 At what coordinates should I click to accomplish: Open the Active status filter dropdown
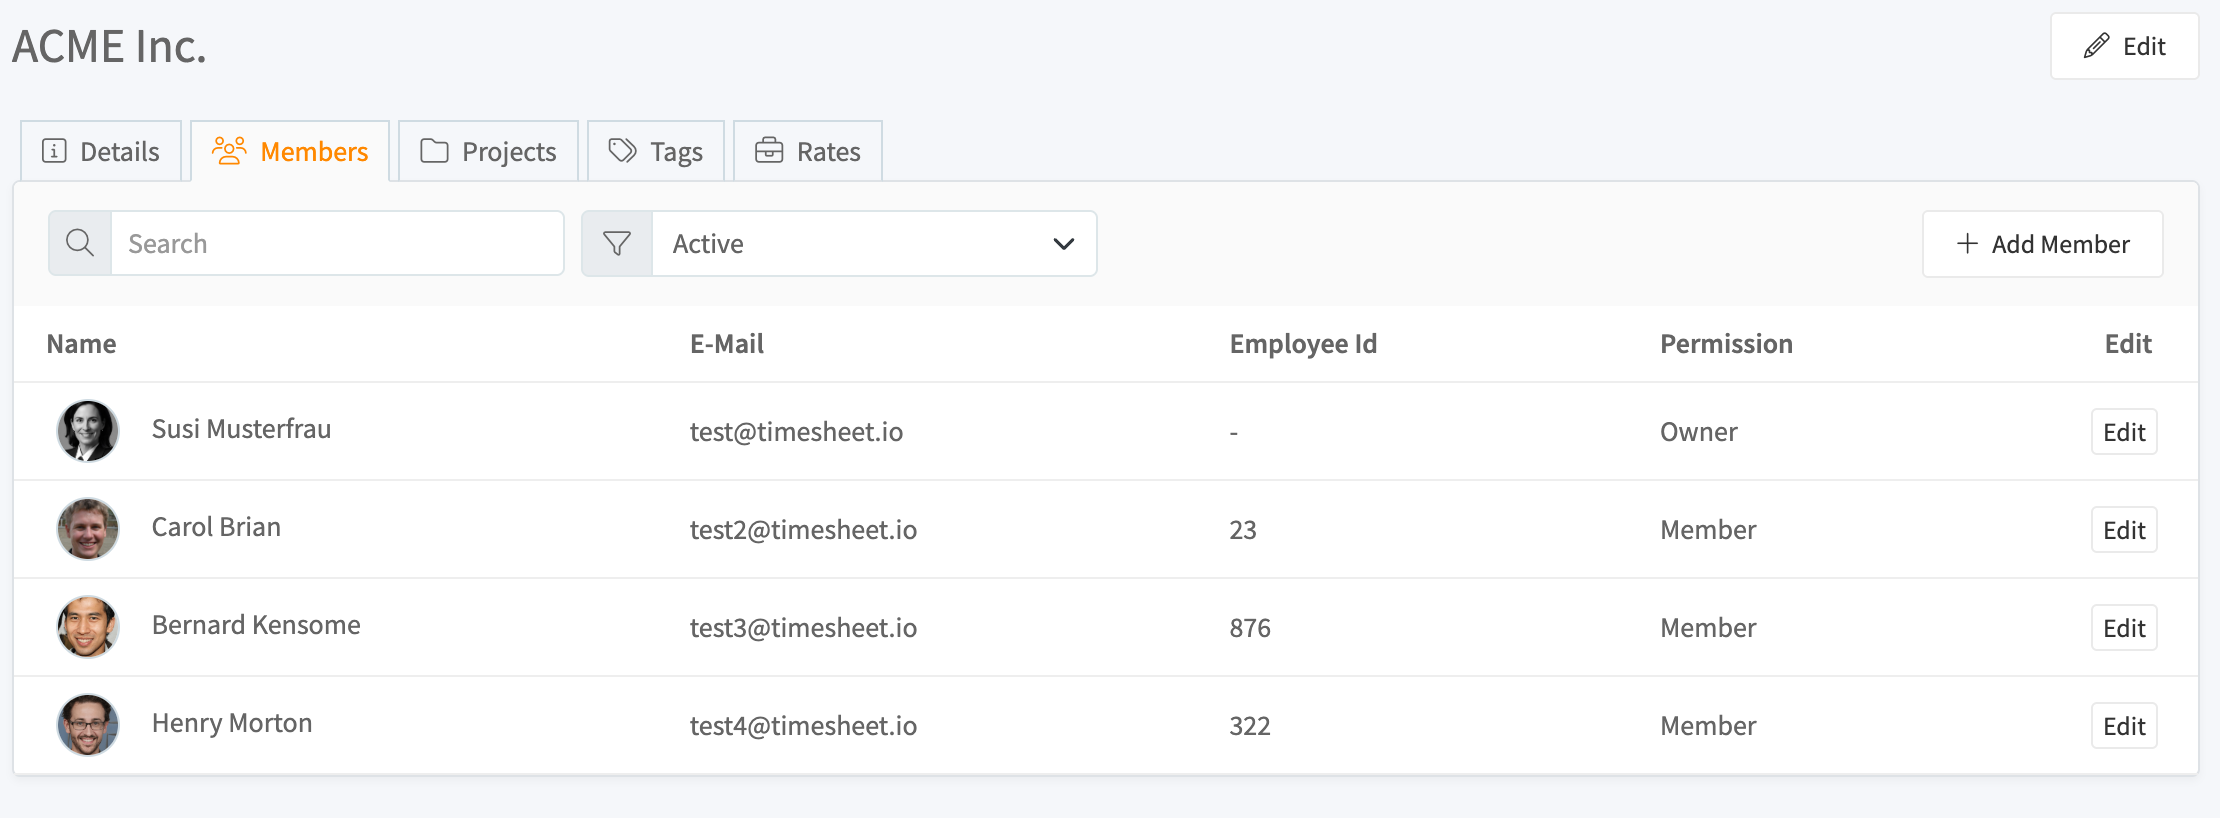(x=860, y=243)
